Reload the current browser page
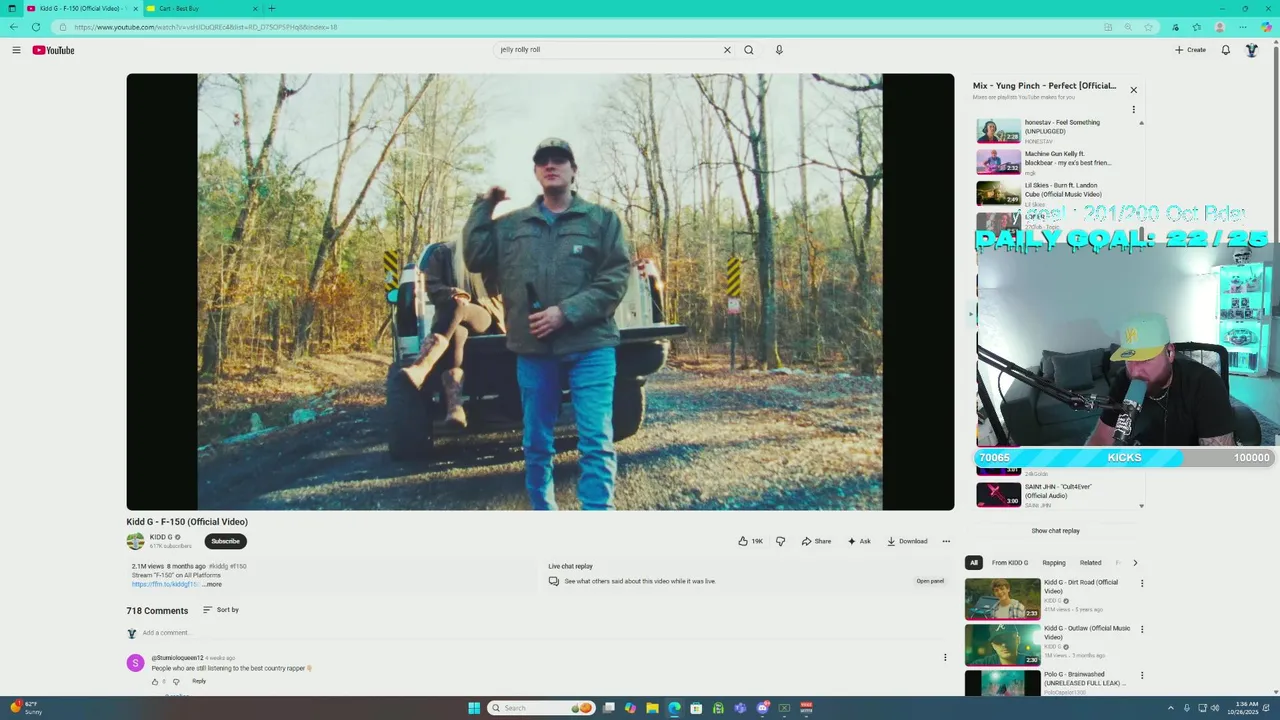 click(36, 27)
